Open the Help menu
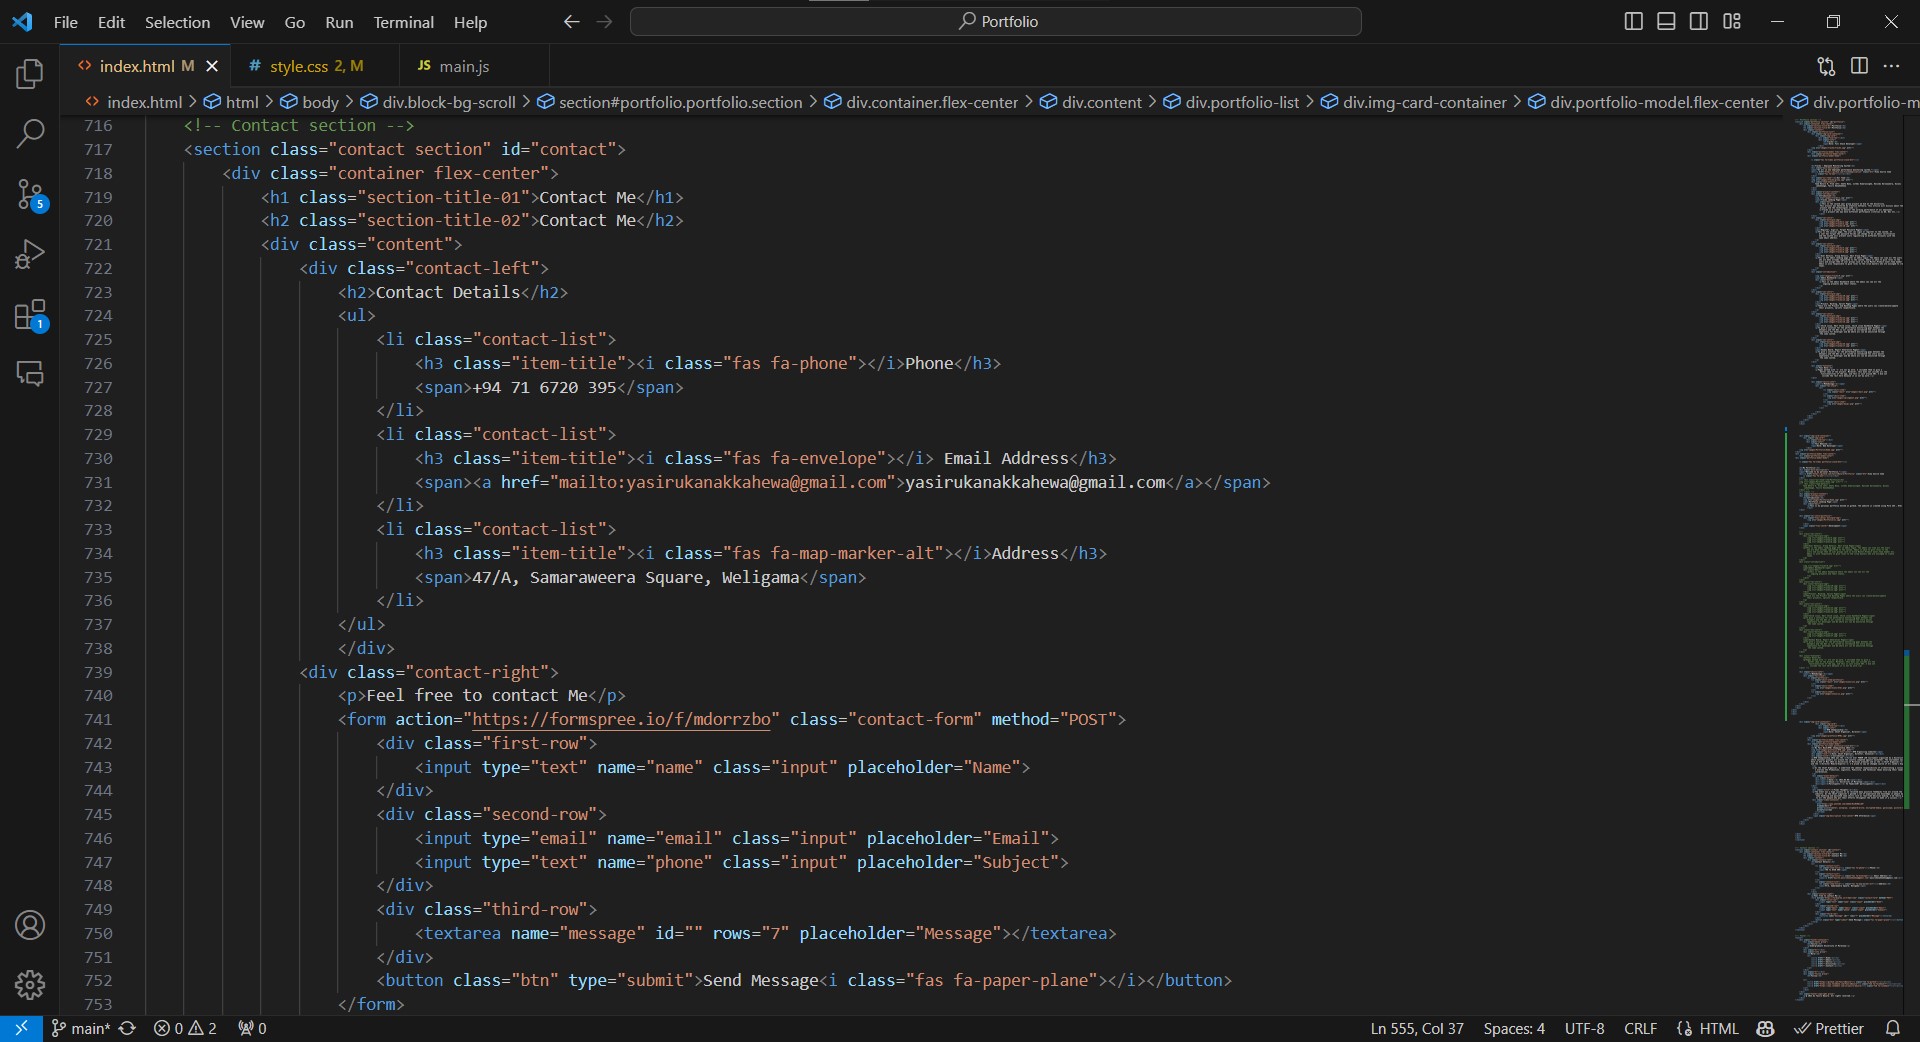This screenshot has height=1042, width=1920. point(470,22)
